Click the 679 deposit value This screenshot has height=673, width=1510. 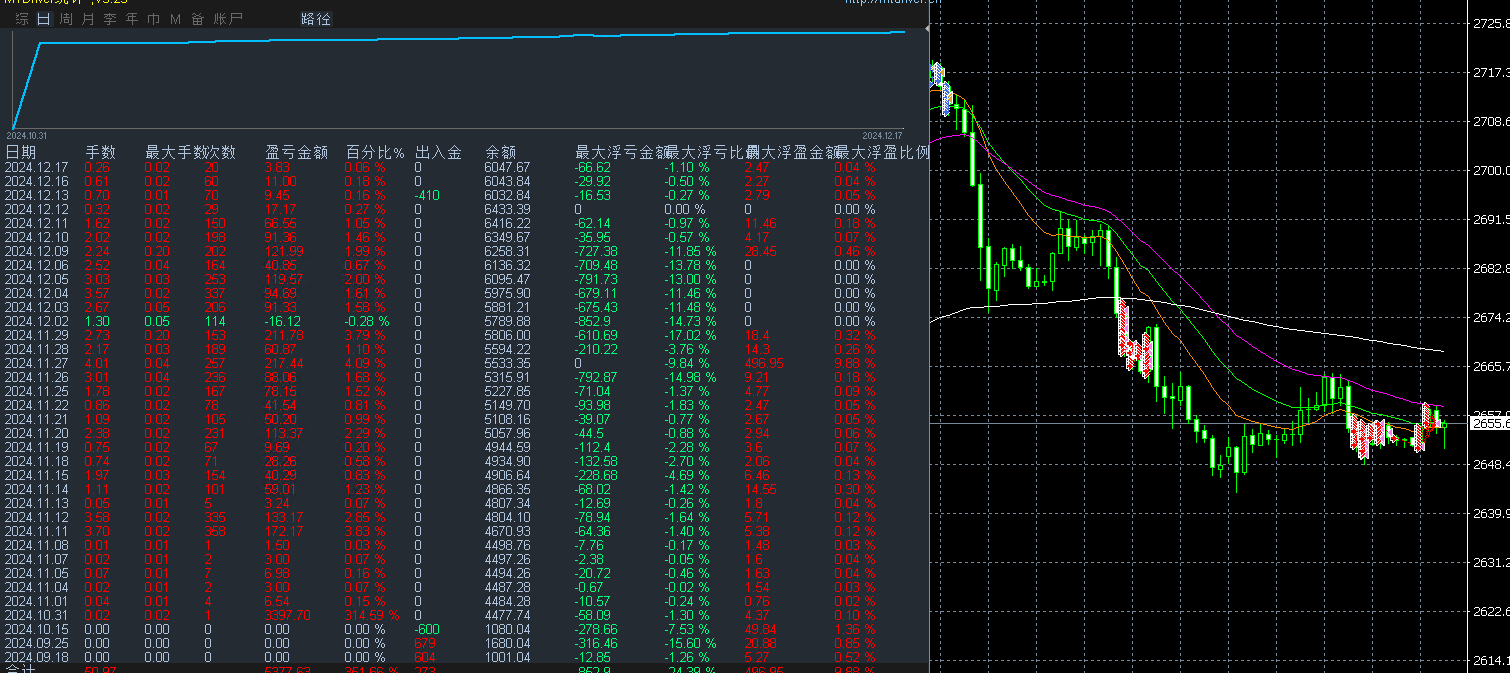(426, 643)
